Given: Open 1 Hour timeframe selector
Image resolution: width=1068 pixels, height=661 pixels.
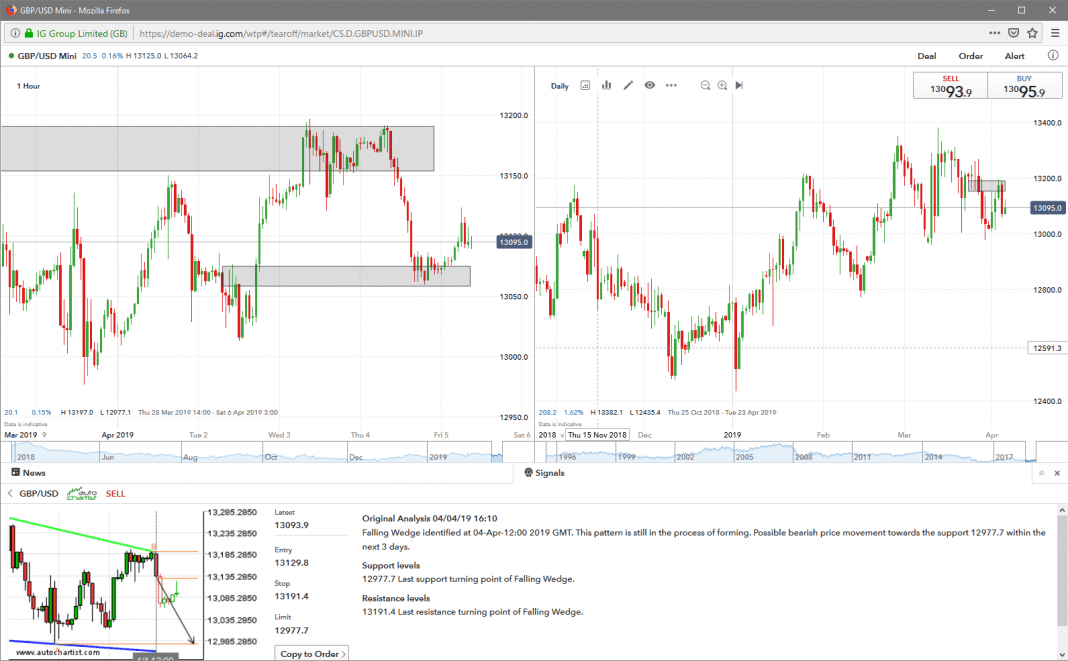Looking at the screenshot, I should pos(28,86).
